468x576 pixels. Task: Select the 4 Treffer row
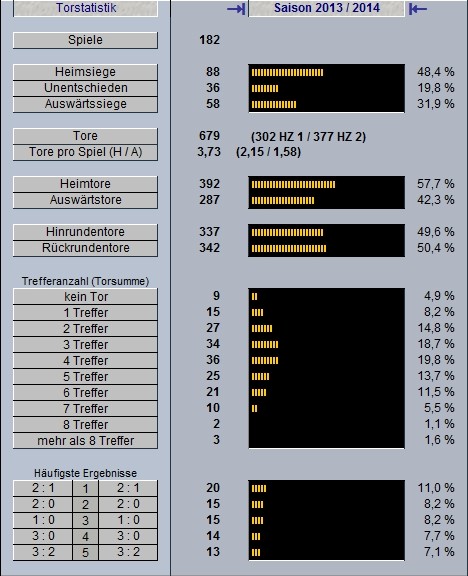tap(85, 361)
